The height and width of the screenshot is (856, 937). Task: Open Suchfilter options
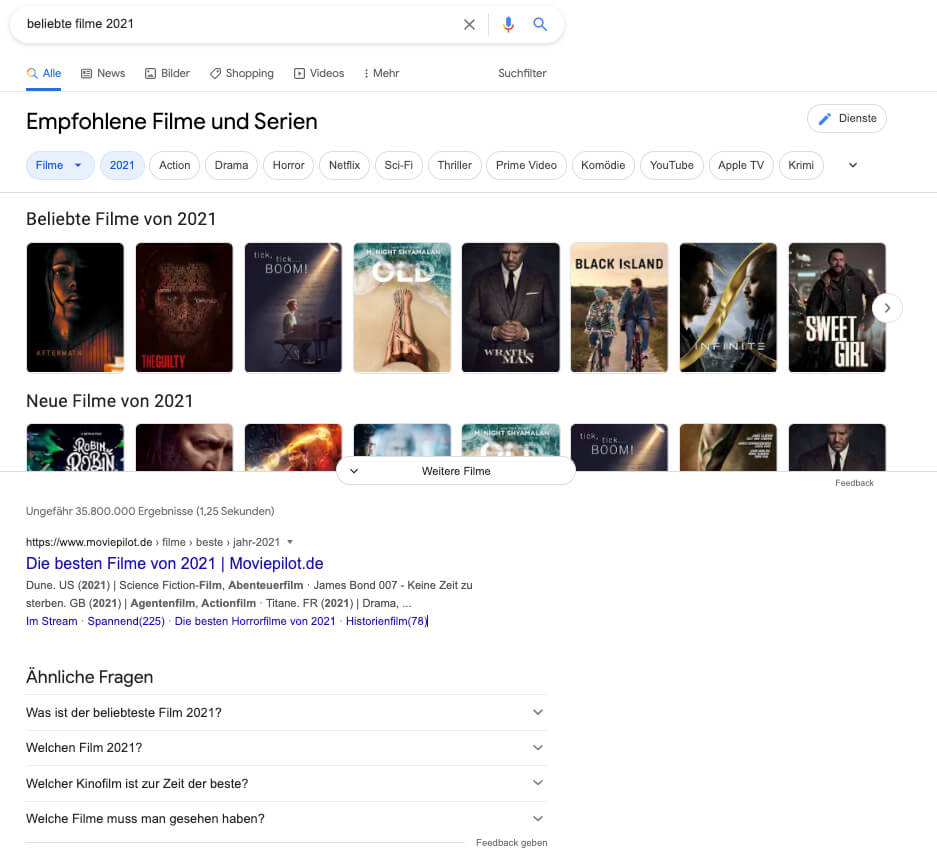point(522,74)
